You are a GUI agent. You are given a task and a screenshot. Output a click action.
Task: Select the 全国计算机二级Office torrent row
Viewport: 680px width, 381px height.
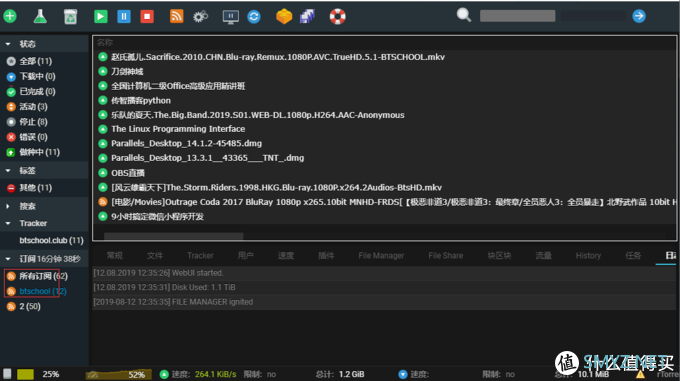click(x=178, y=86)
